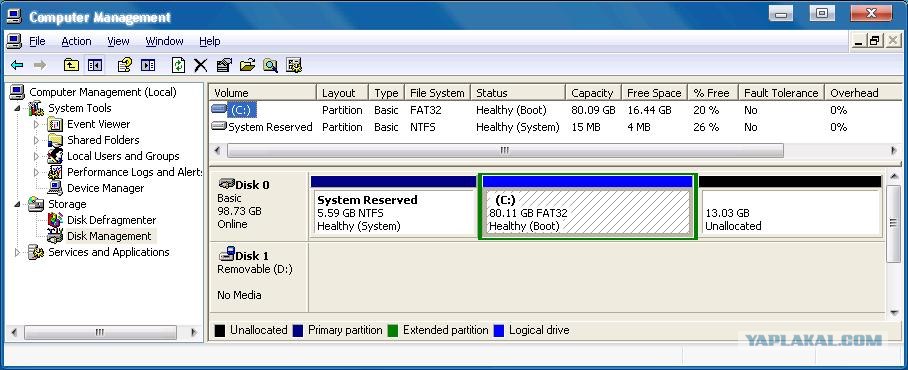This screenshot has width=908, height=370.
Task: Select the System Reserved 5.59 GB partition block
Action: click(393, 206)
